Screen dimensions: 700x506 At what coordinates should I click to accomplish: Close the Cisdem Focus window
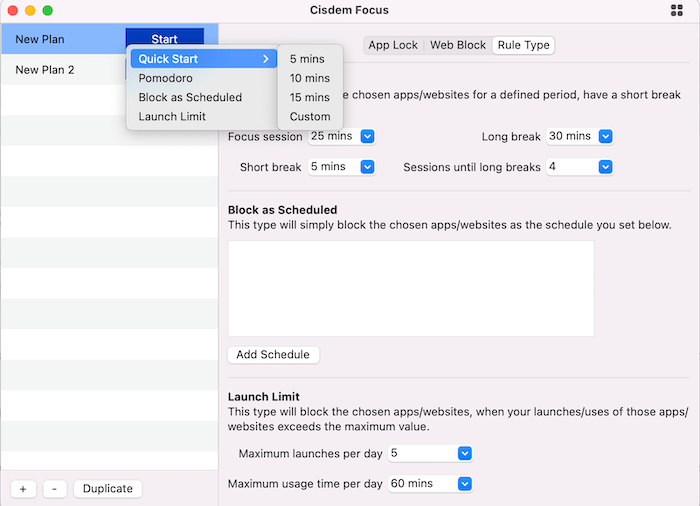[12, 10]
